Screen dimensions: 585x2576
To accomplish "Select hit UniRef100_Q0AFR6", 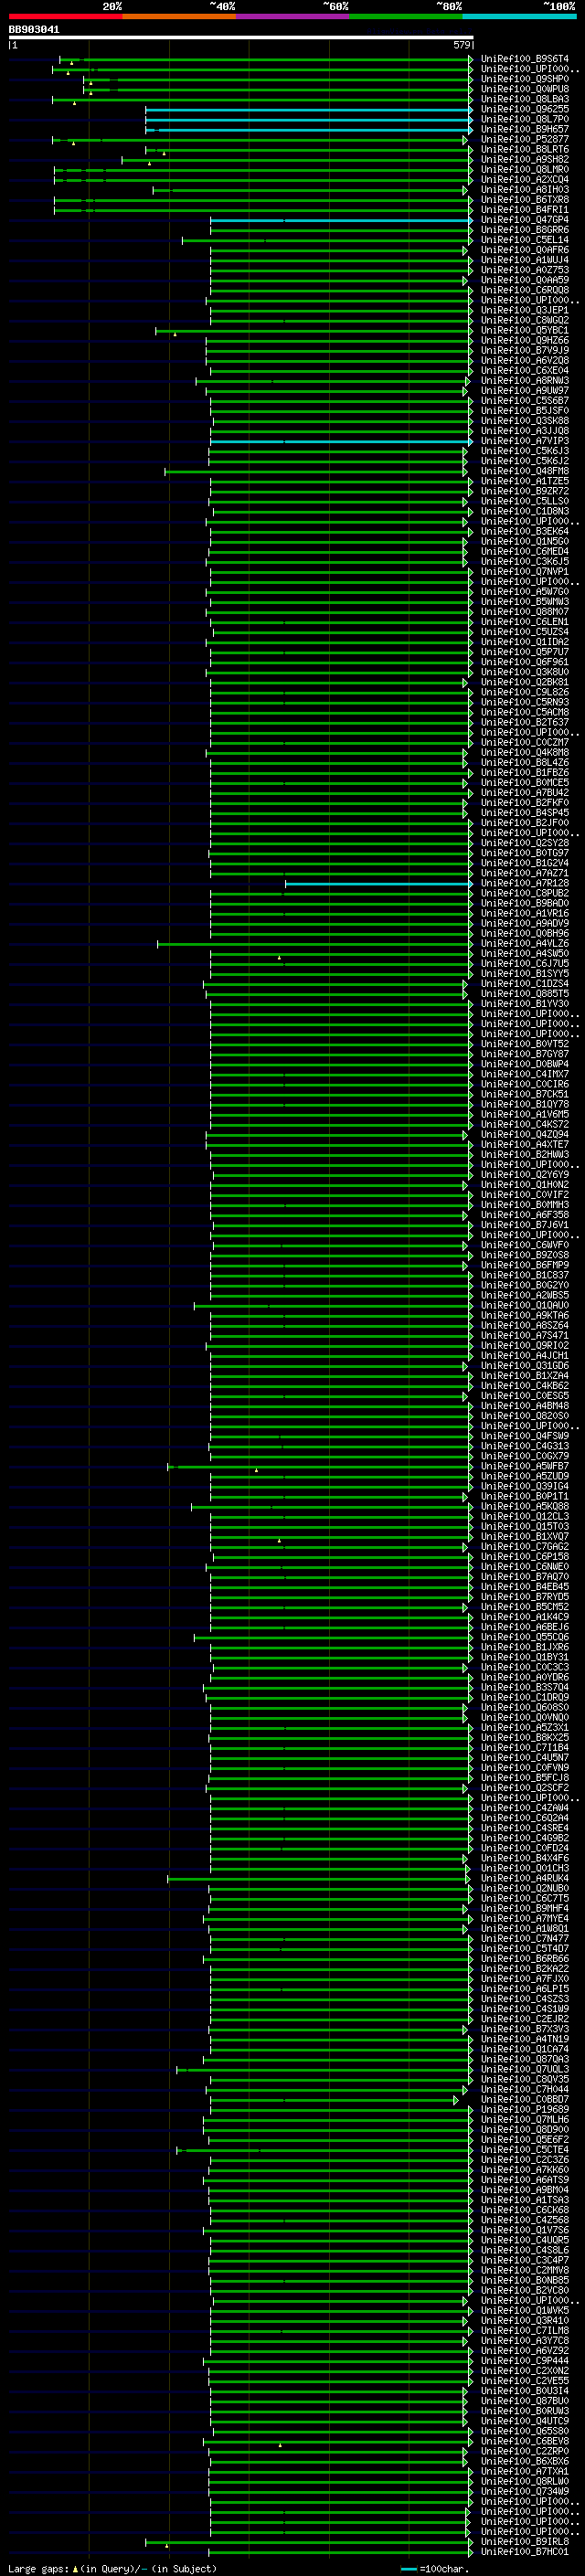I will (x=524, y=250).
